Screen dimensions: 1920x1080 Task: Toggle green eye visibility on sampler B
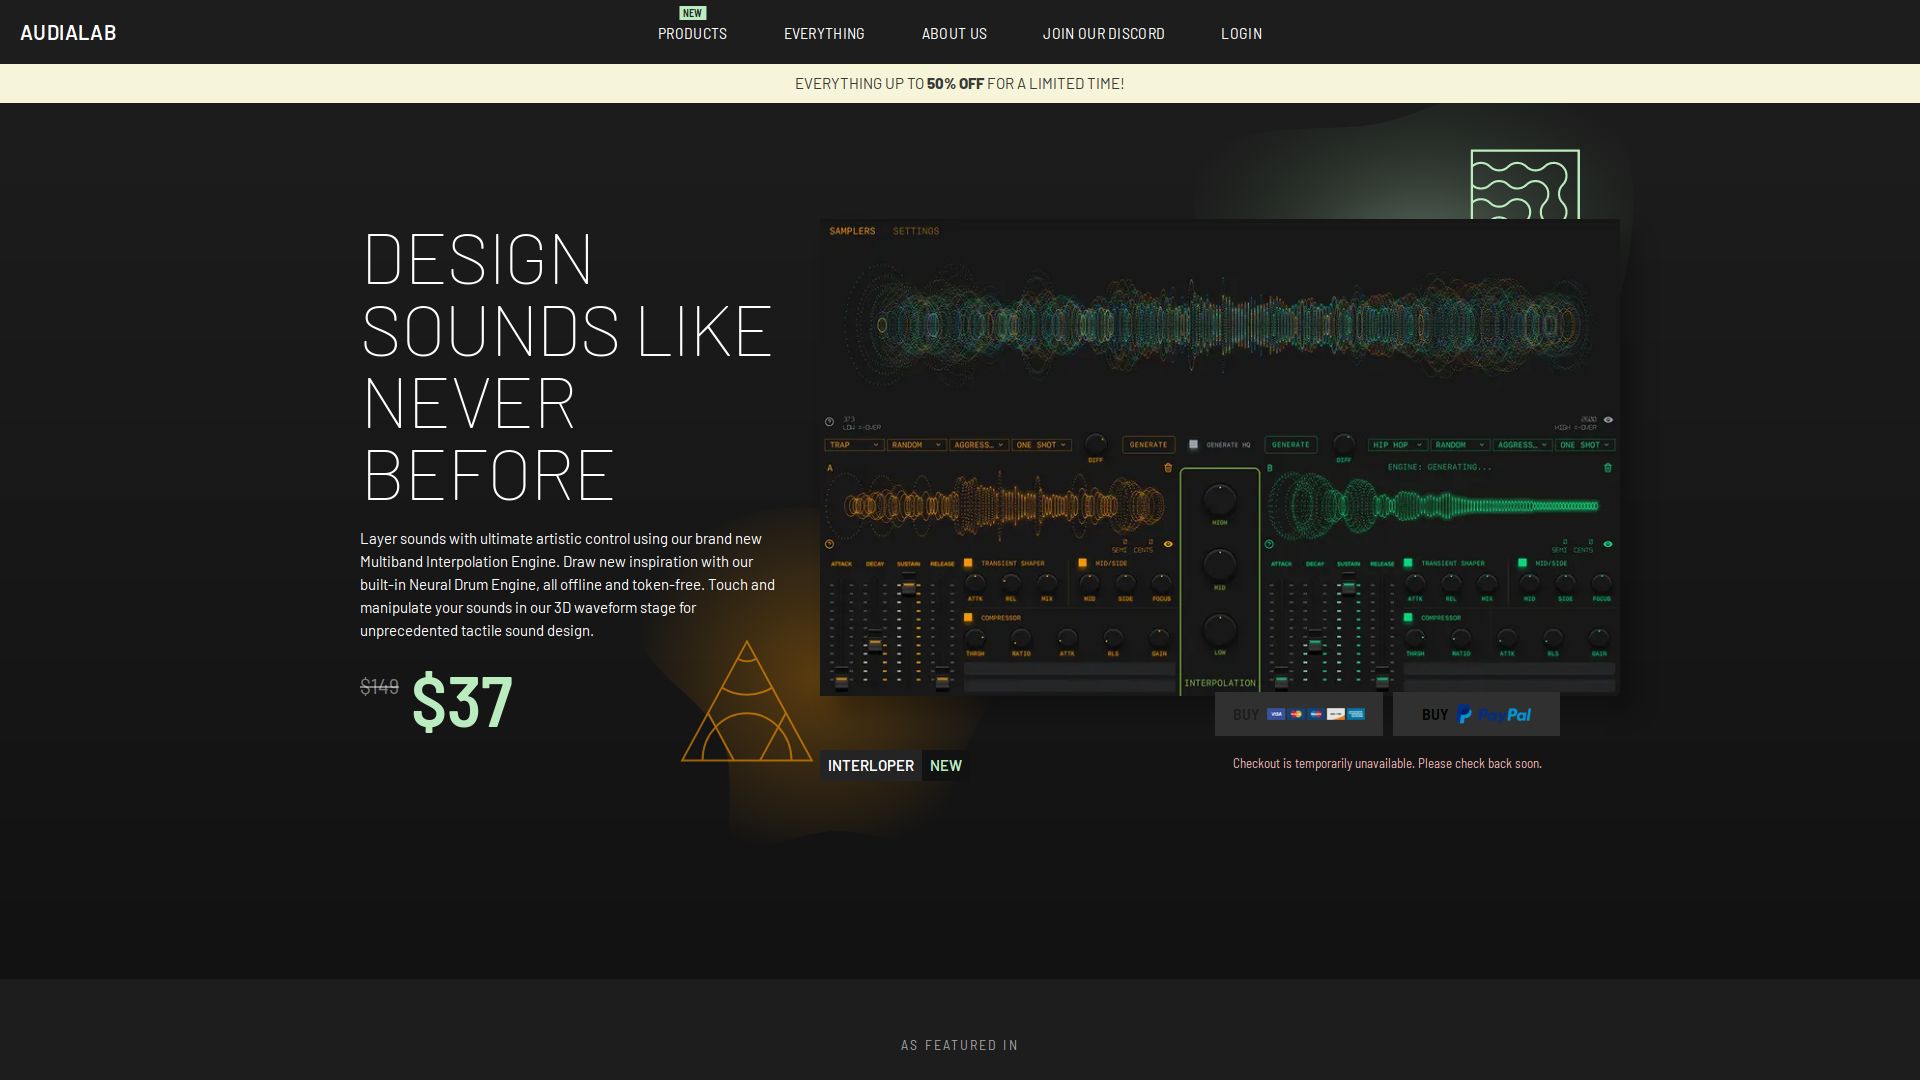(1608, 544)
